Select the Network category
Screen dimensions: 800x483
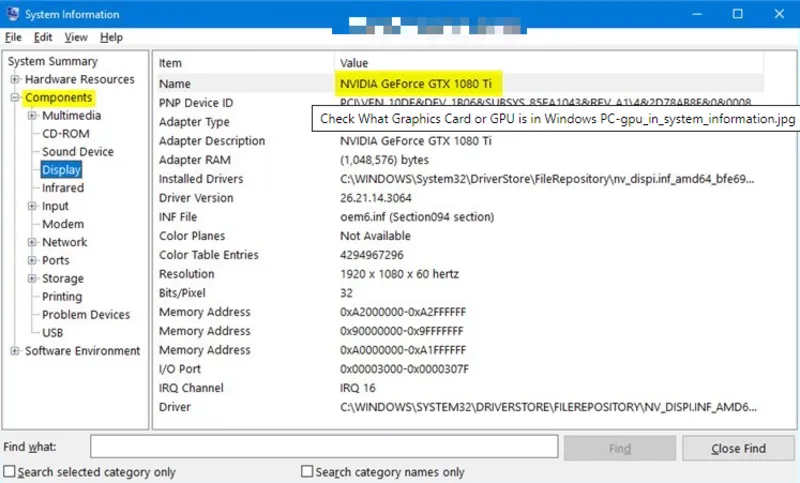64,242
